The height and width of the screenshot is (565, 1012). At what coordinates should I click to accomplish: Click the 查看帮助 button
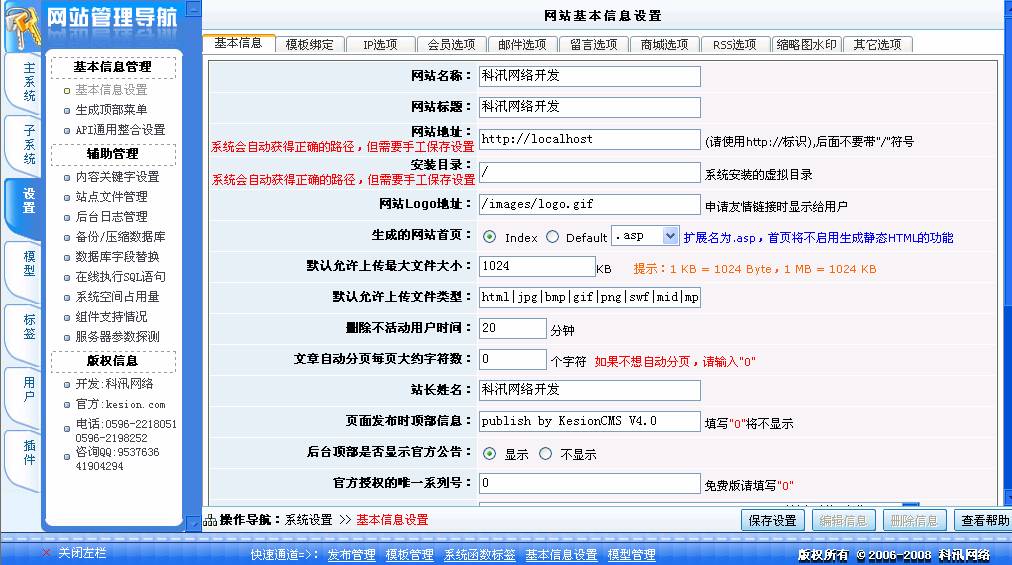coord(984,520)
